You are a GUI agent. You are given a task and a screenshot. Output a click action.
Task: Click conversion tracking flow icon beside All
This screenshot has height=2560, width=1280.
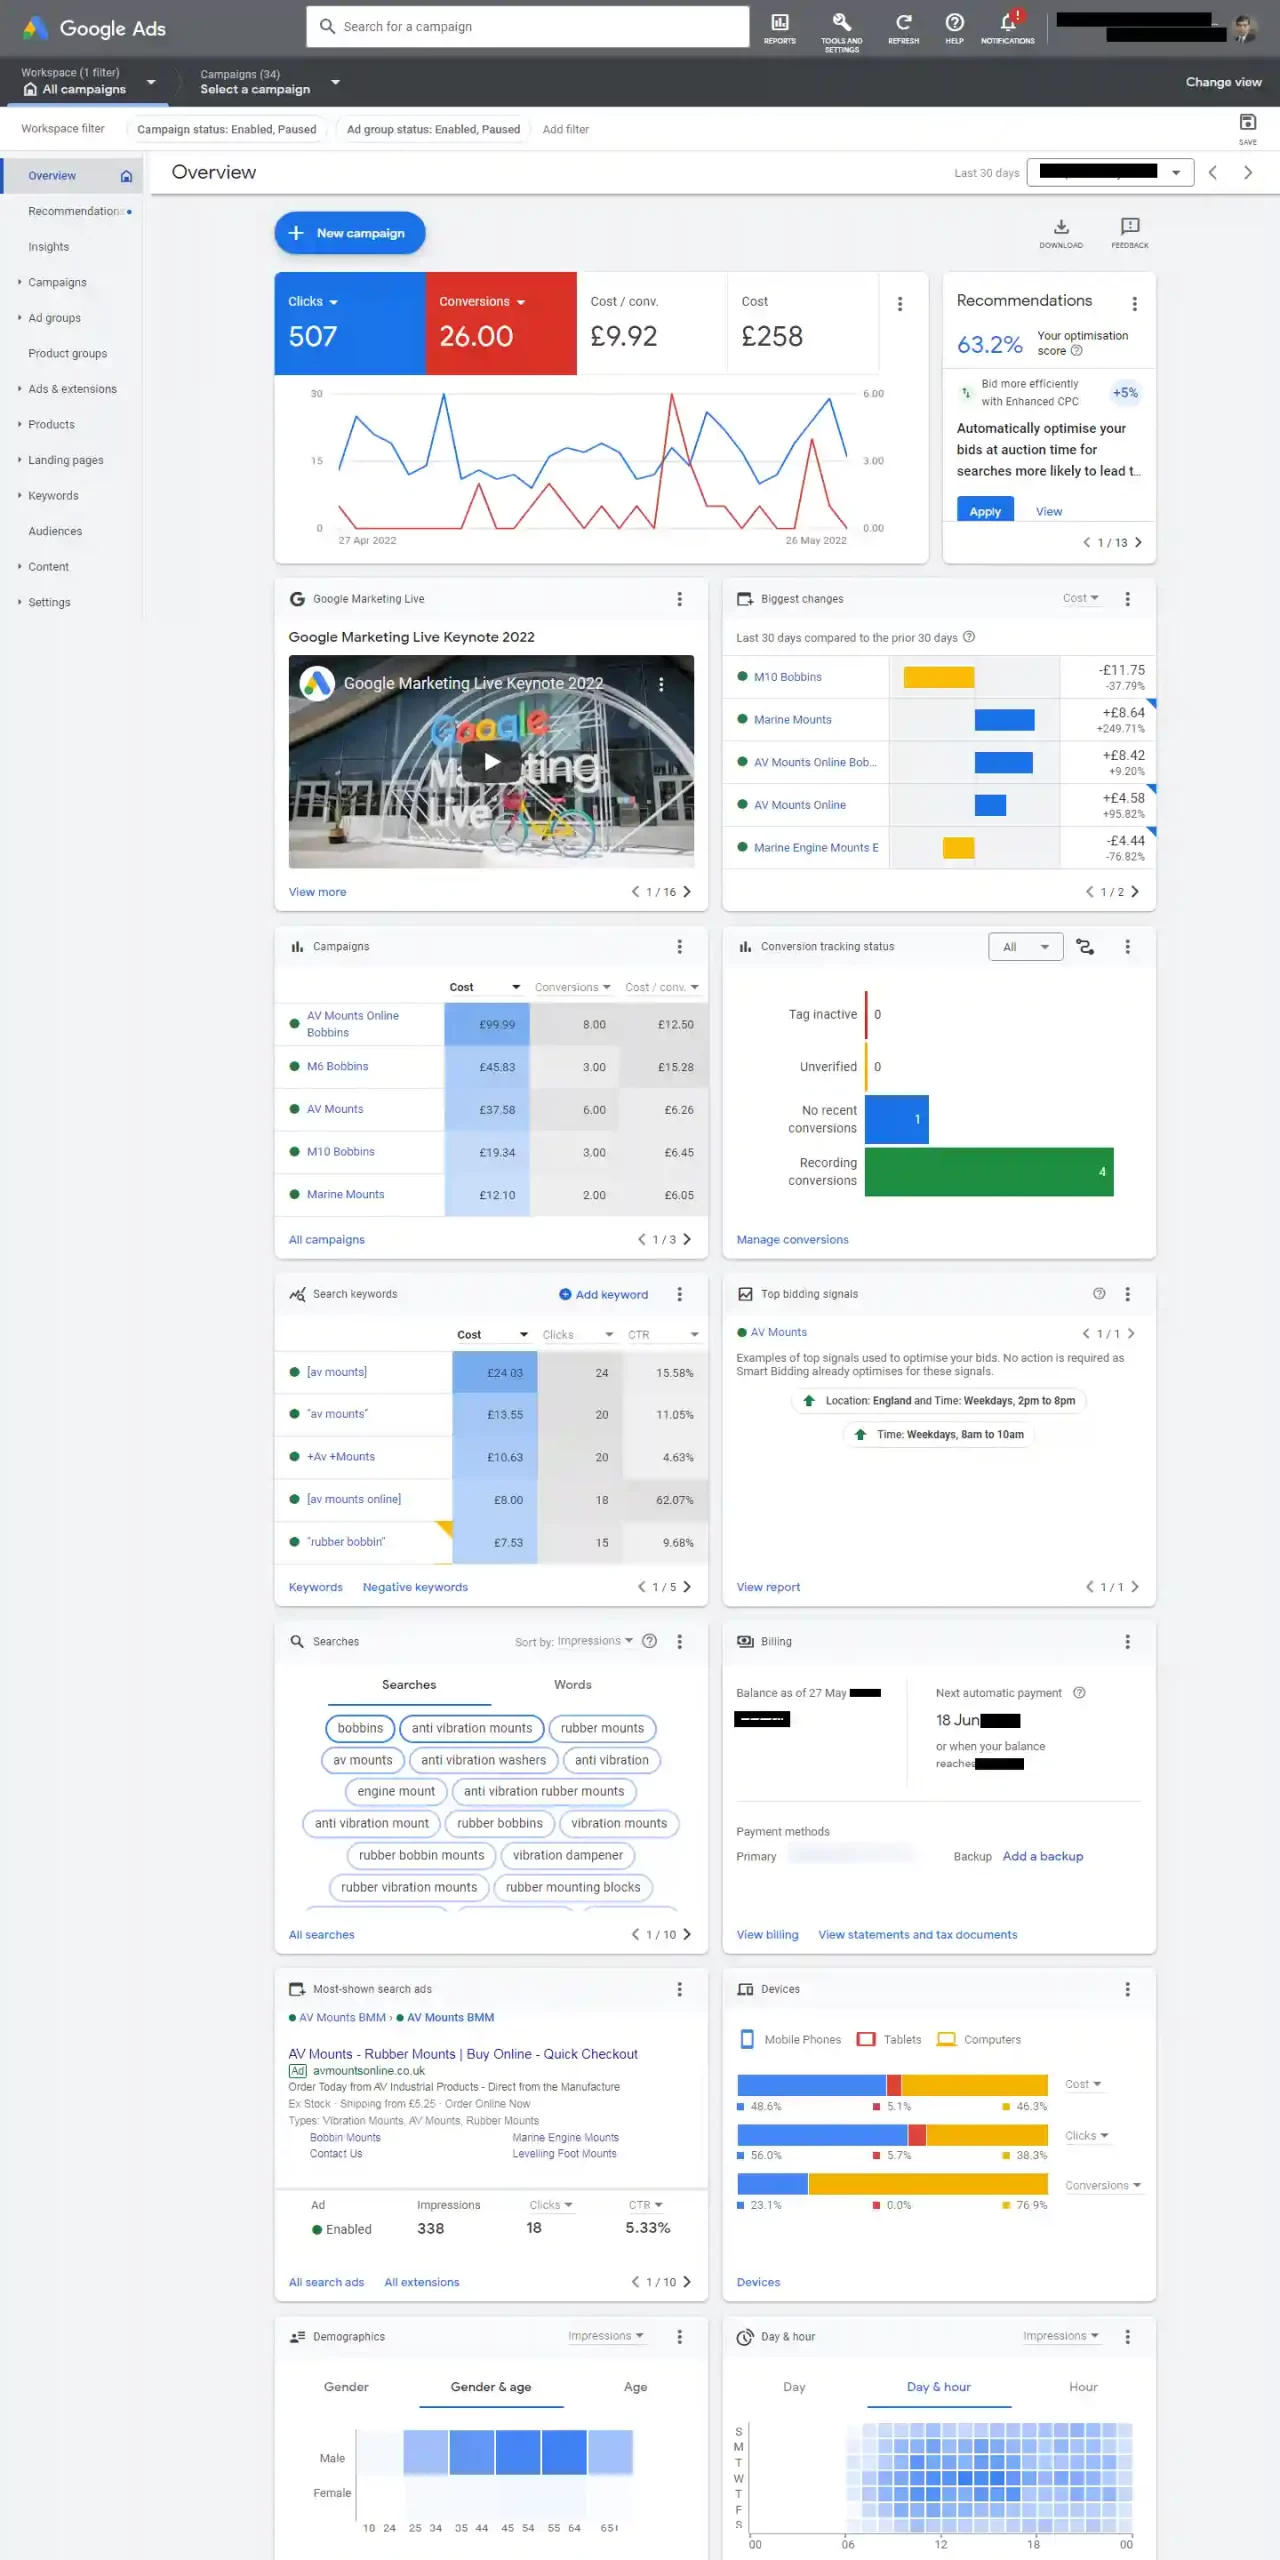point(1085,946)
